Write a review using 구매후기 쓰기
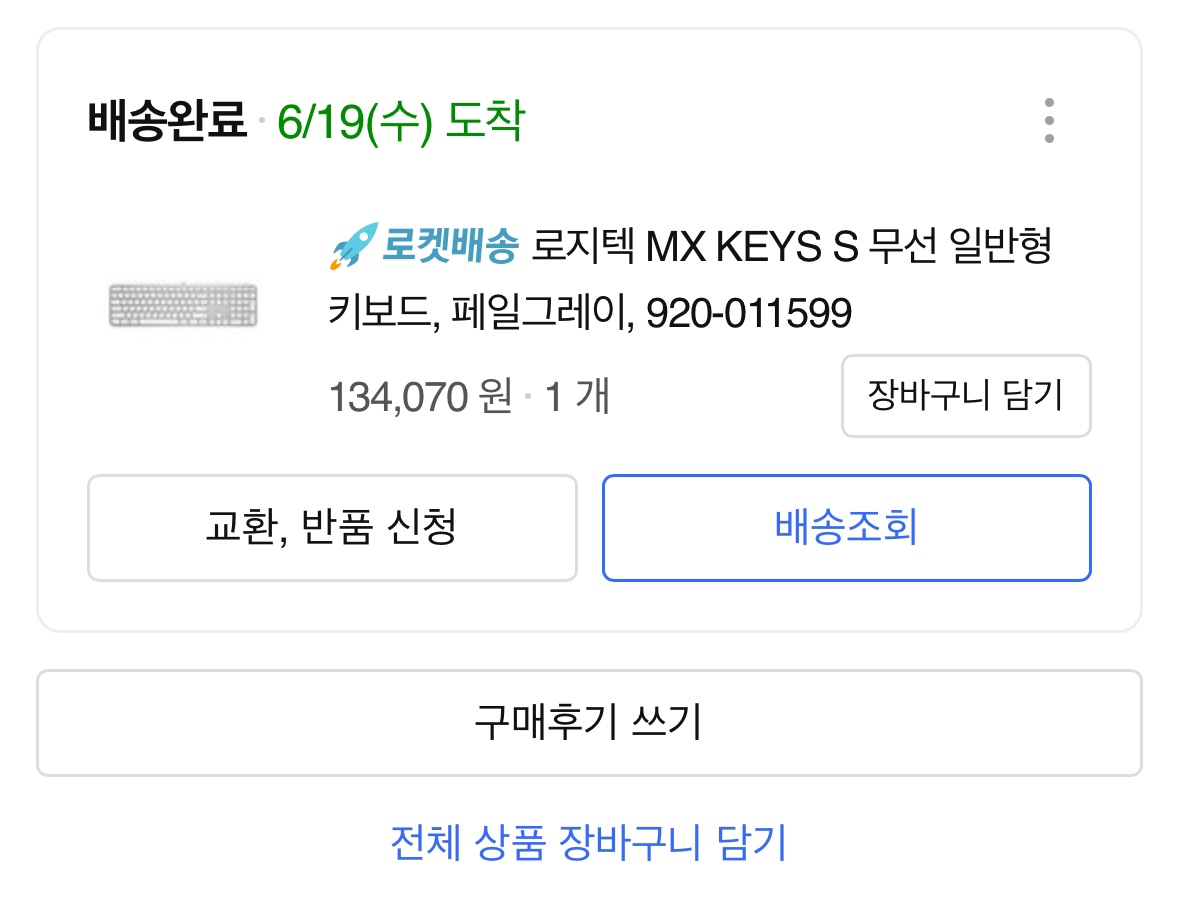Viewport: 1179px width, 909px height. [589, 722]
